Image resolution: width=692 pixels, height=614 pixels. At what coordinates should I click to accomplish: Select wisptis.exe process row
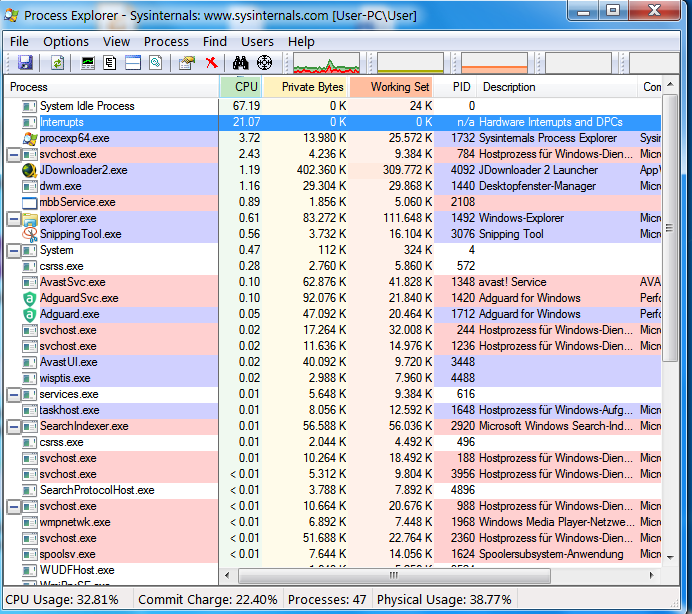click(x=332, y=378)
